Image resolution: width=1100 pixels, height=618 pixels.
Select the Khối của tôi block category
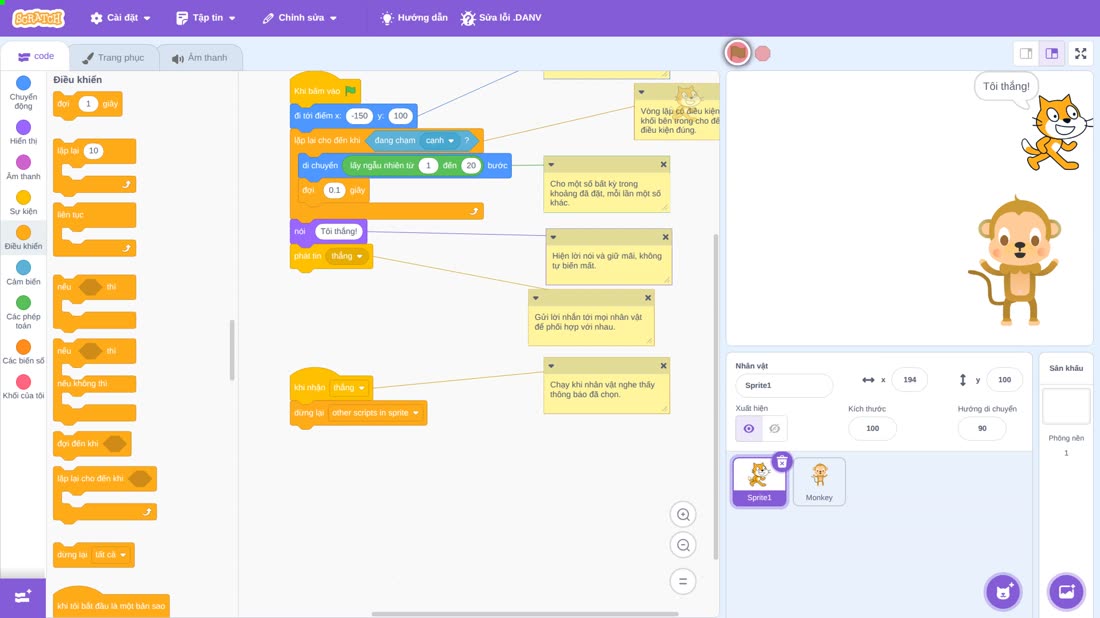(23, 387)
